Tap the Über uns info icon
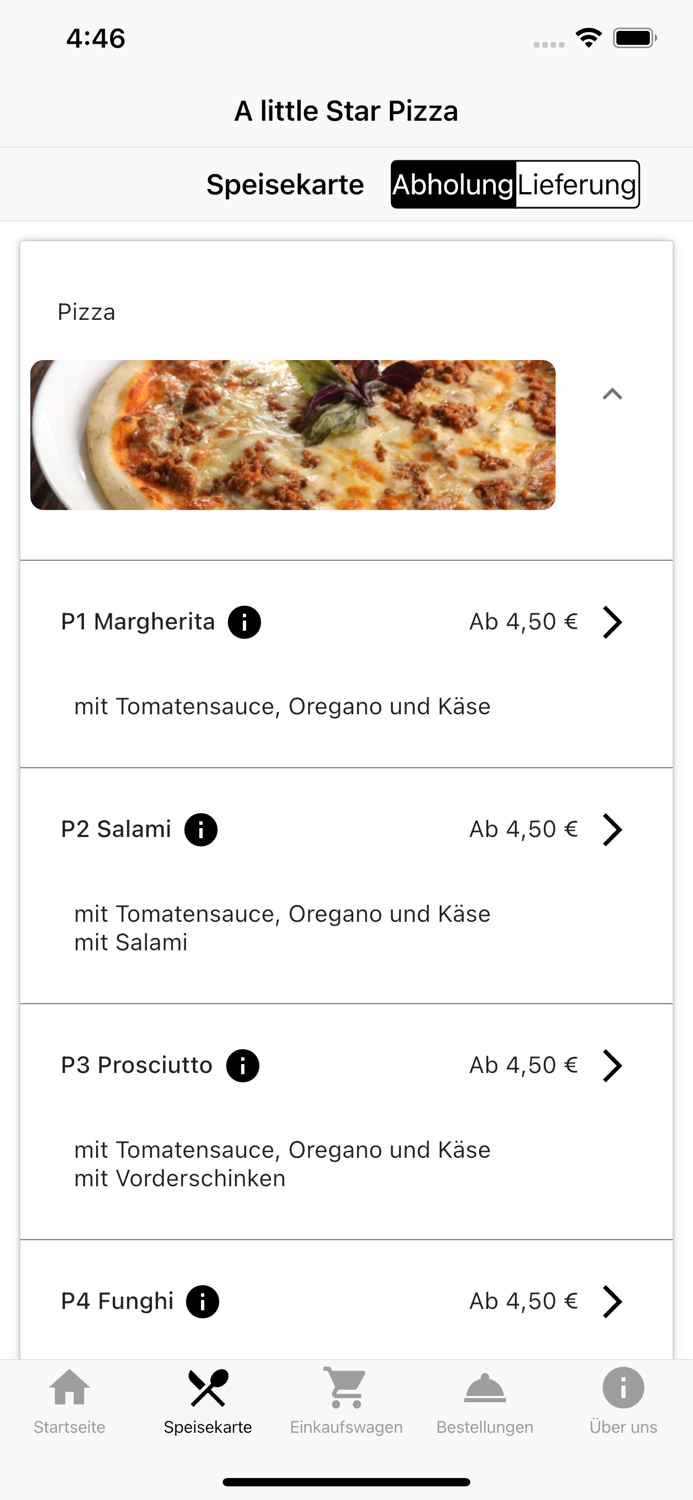 pyautogui.click(x=622, y=1388)
